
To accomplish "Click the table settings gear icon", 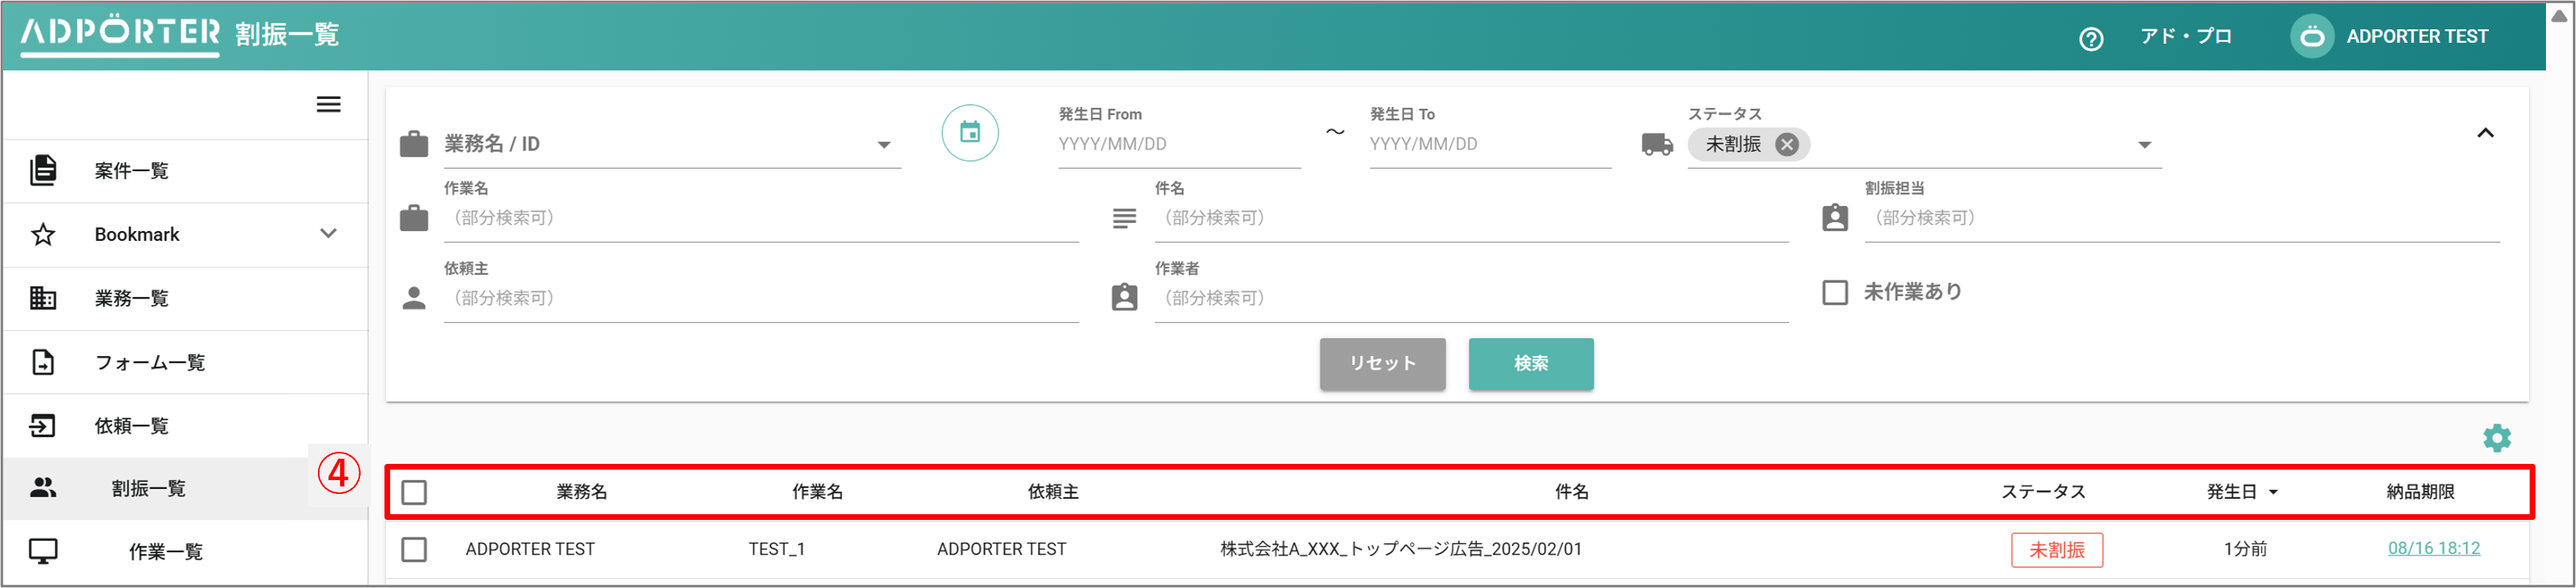I will (x=2496, y=438).
